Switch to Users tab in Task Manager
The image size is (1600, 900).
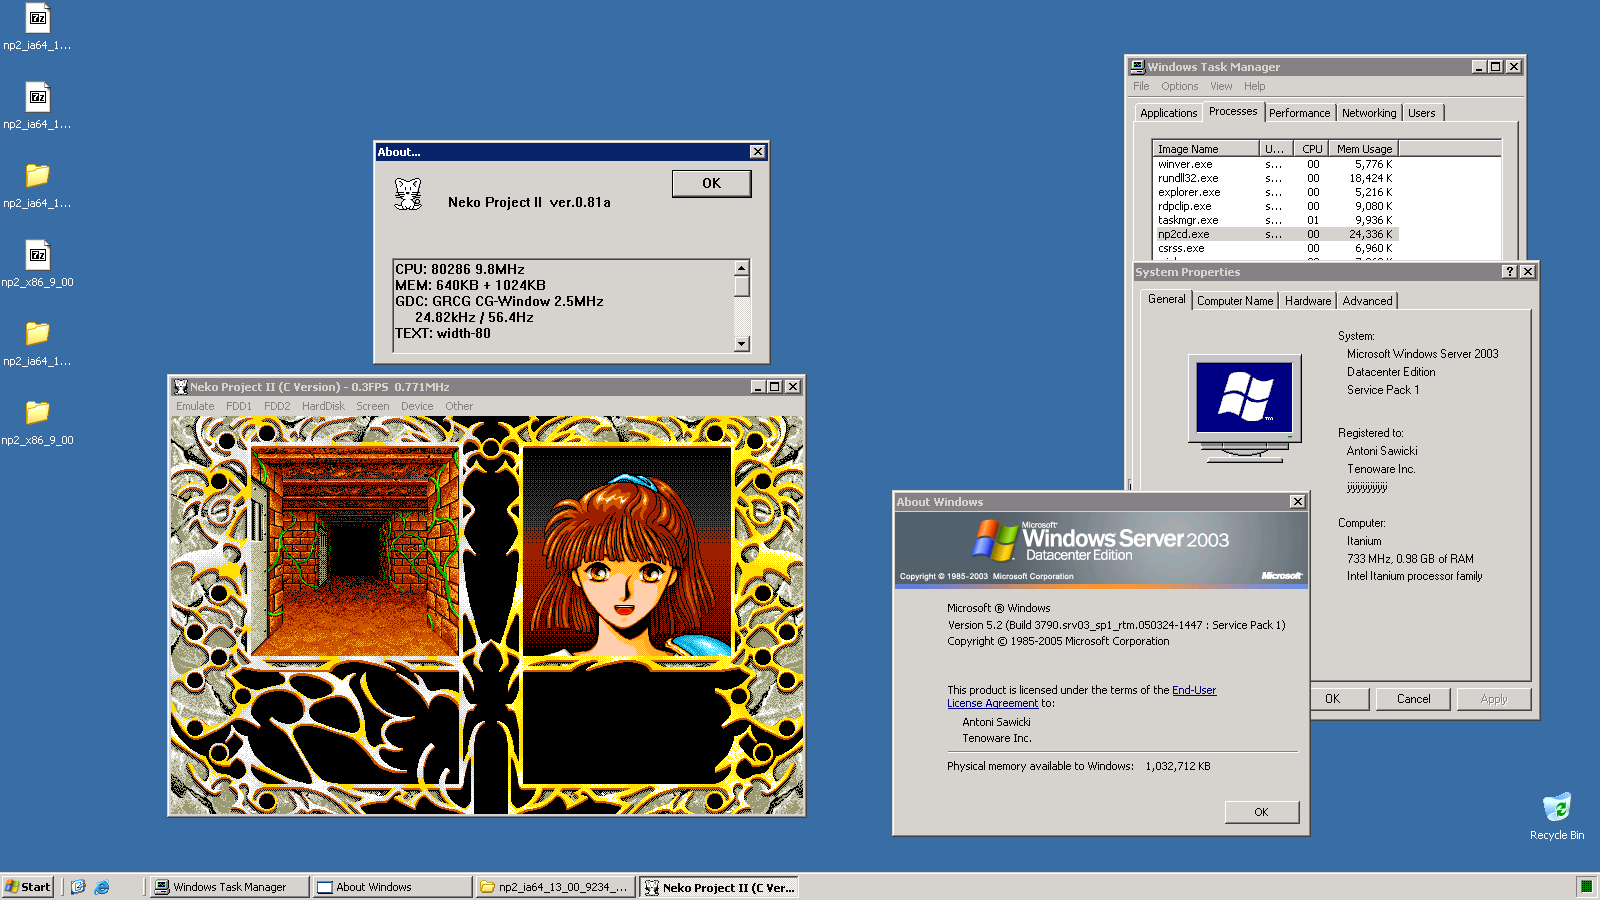tap(1421, 113)
